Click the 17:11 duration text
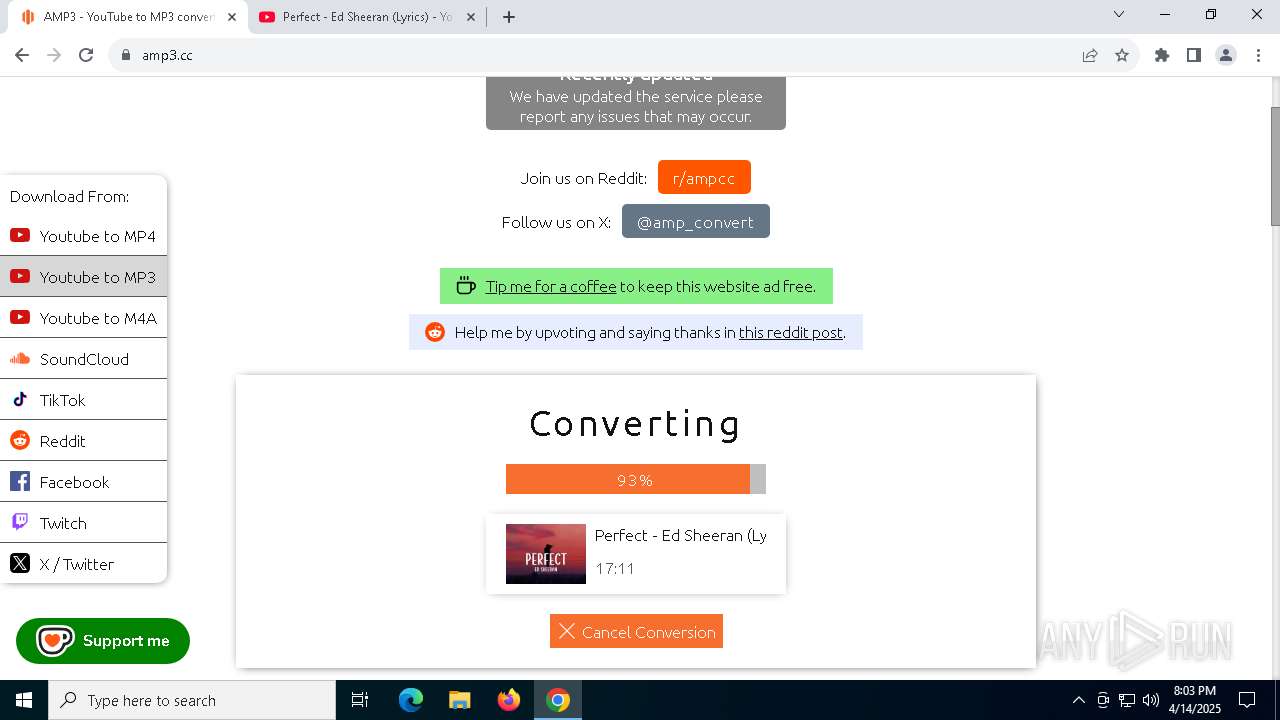Image resolution: width=1280 pixels, height=720 pixels. pos(615,569)
